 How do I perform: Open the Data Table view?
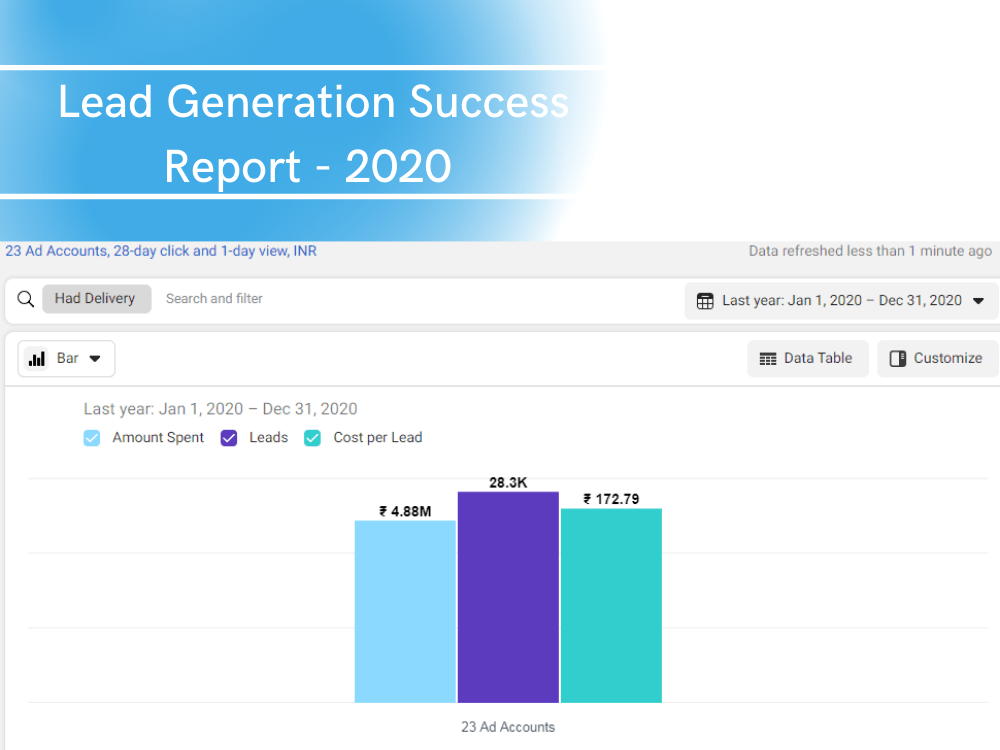coord(808,358)
